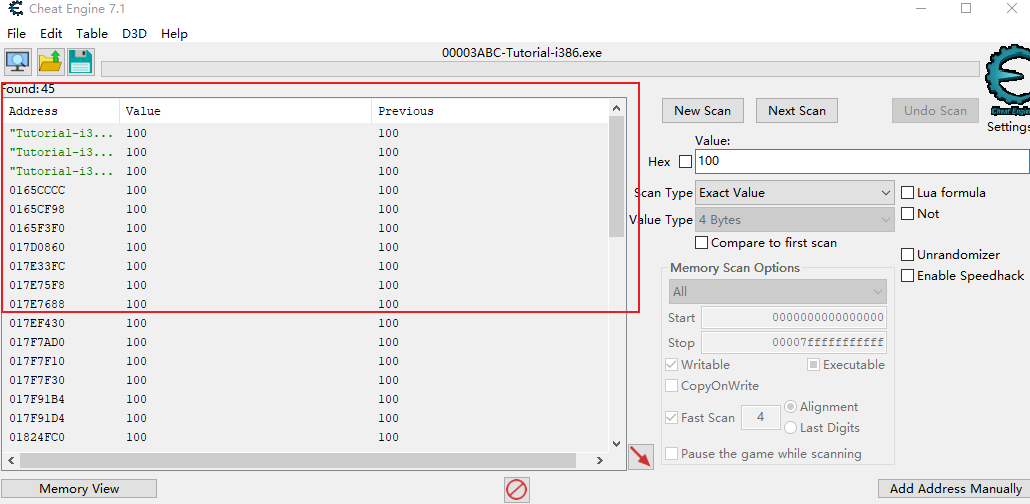The width and height of the screenshot is (1030, 504).
Task: Open the Scan Type Exact Value dropdown
Action: pos(794,193)
